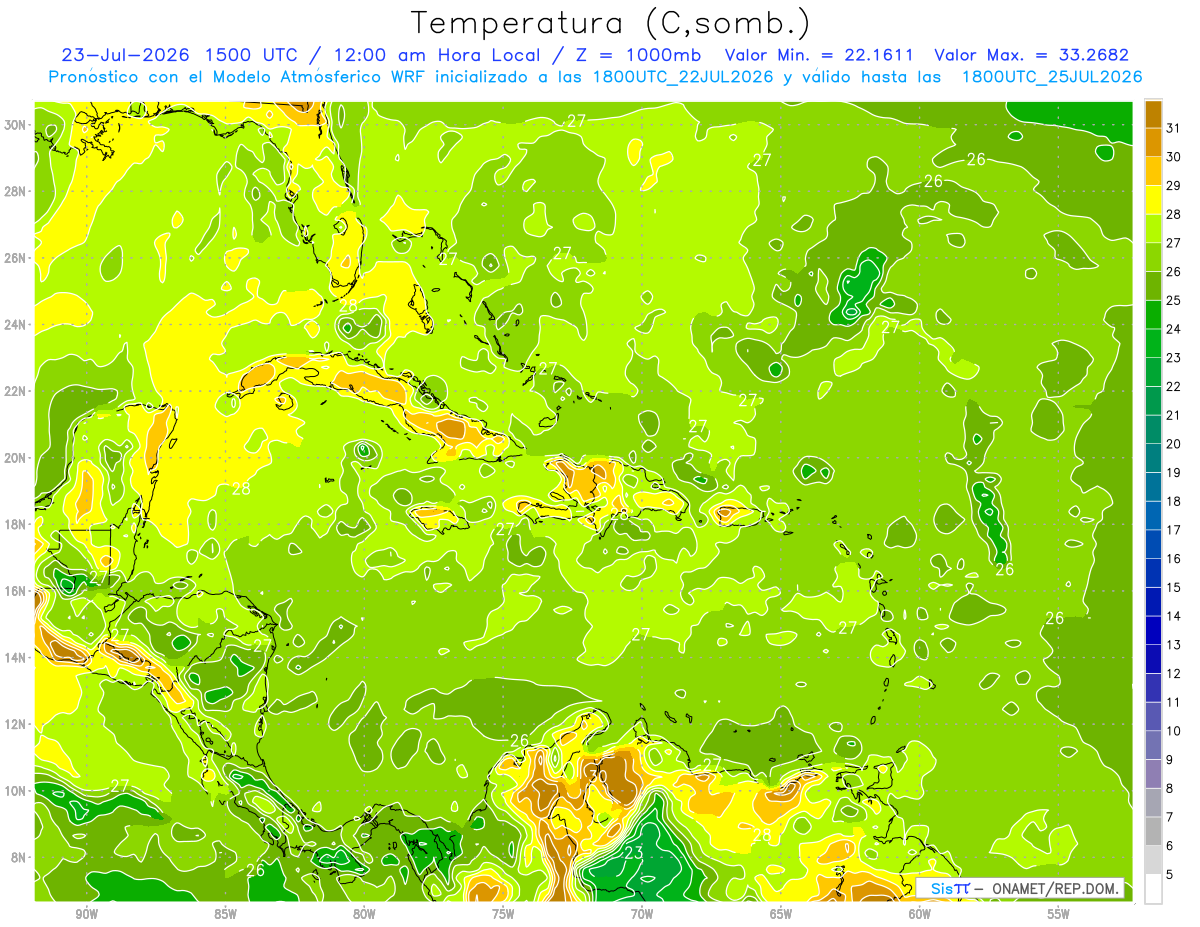This screenshot has height=927, width=1200.
Task: Click the "22N" latitude axis label
Action: point(17,391)
